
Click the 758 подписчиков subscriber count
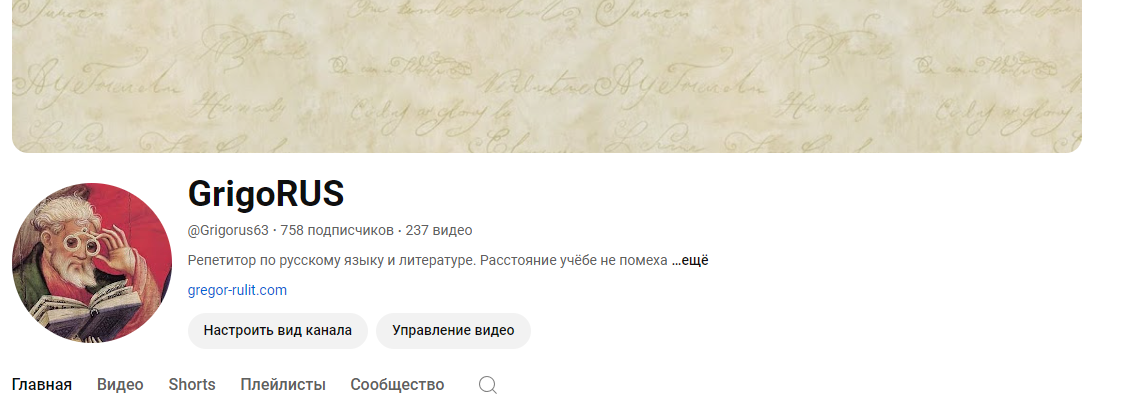coord(337,230)
